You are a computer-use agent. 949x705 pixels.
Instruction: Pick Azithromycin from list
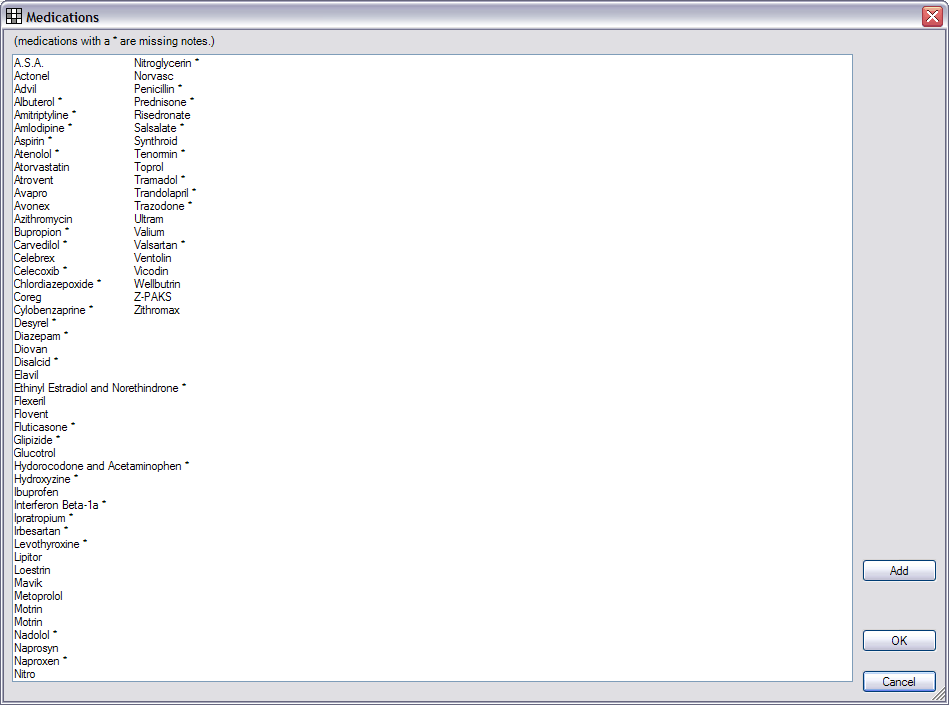coord(43,219)
